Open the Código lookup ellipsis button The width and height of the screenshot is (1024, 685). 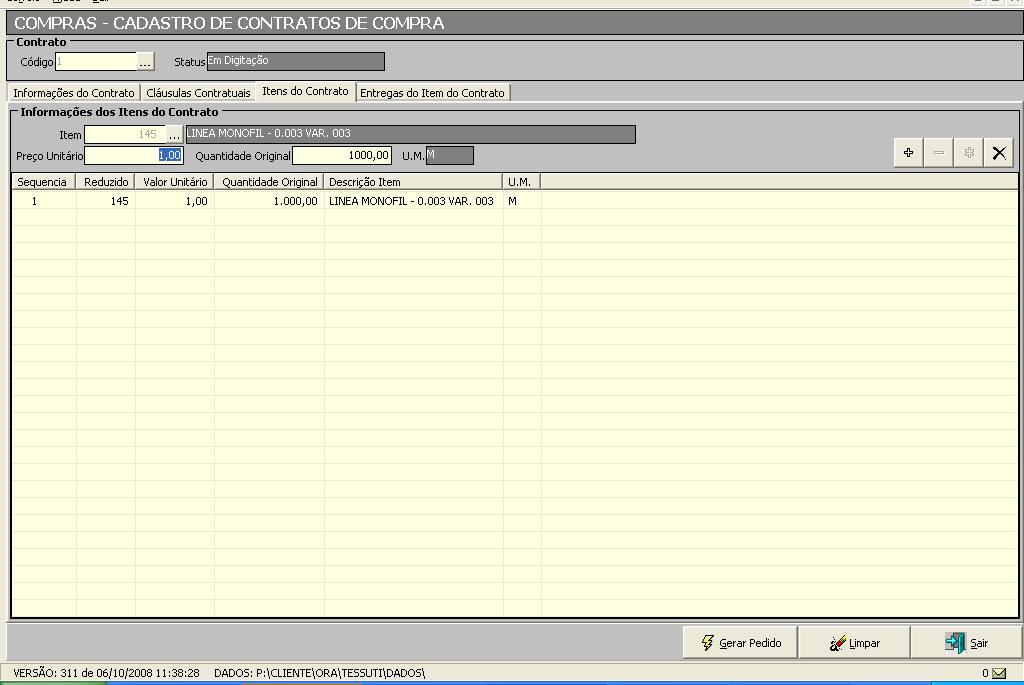coord(146,62)
